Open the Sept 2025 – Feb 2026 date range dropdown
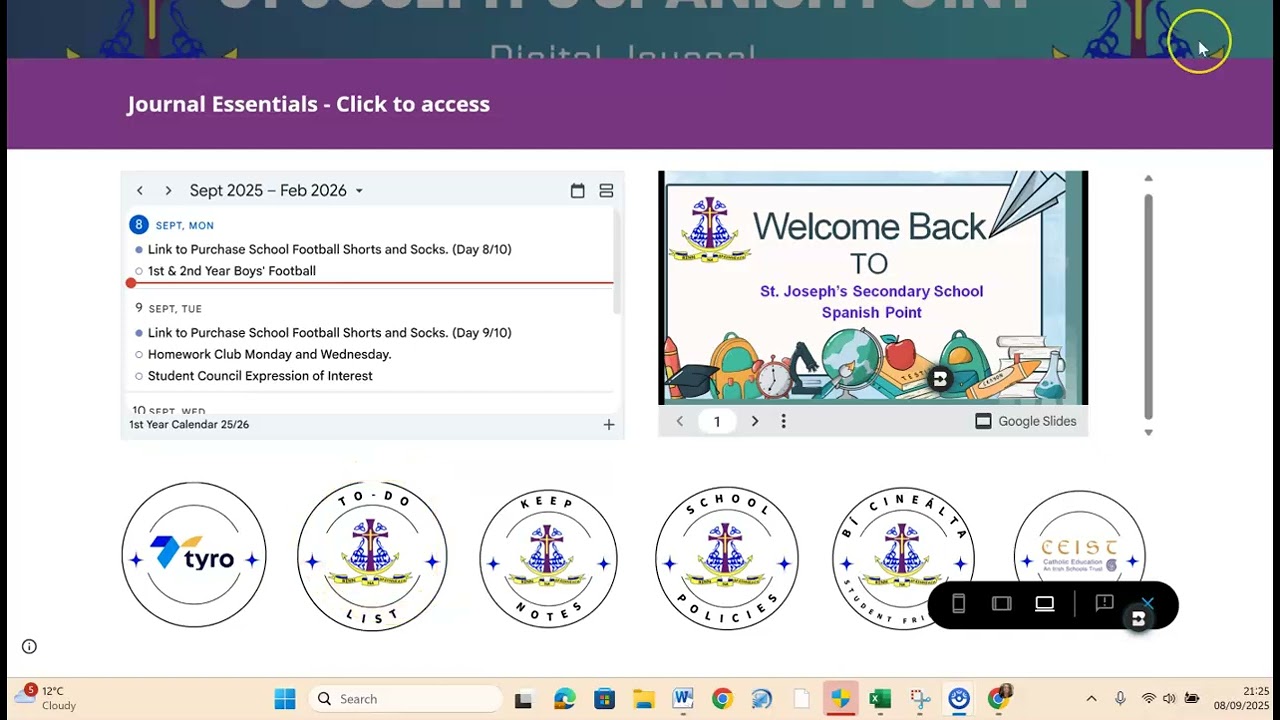Viewport: 1280px width, 720px height. pyautogui.click(x=276, y=191)
